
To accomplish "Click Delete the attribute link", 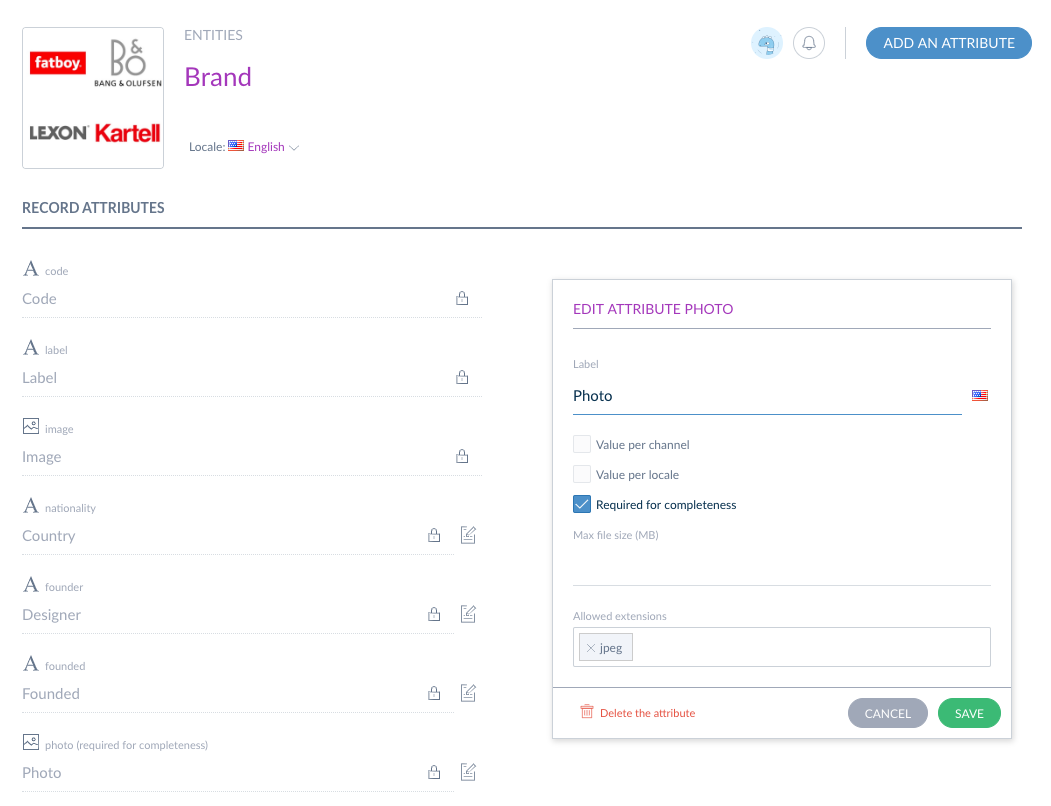I will [x=638, y=713].
